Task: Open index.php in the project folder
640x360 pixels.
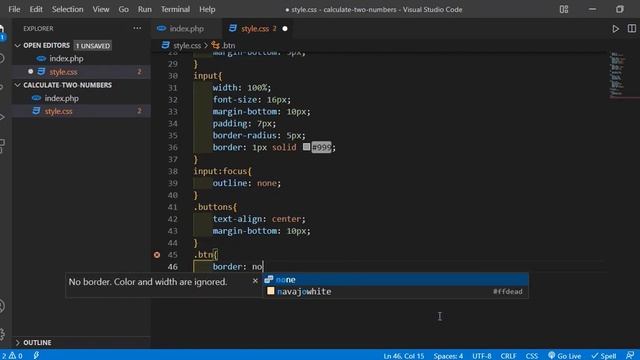Action: (x=61, y=98)
